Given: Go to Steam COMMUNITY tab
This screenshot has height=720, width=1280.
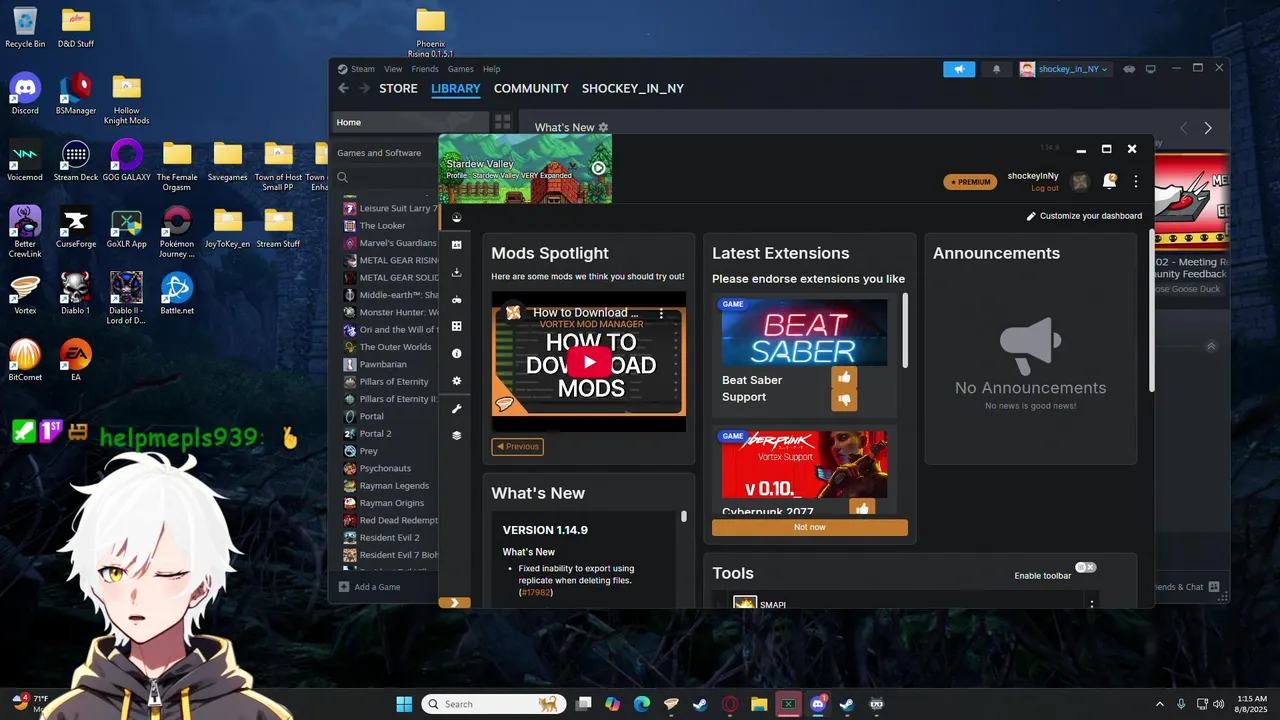Looking at the screenshot, I should tap(531, 89).
